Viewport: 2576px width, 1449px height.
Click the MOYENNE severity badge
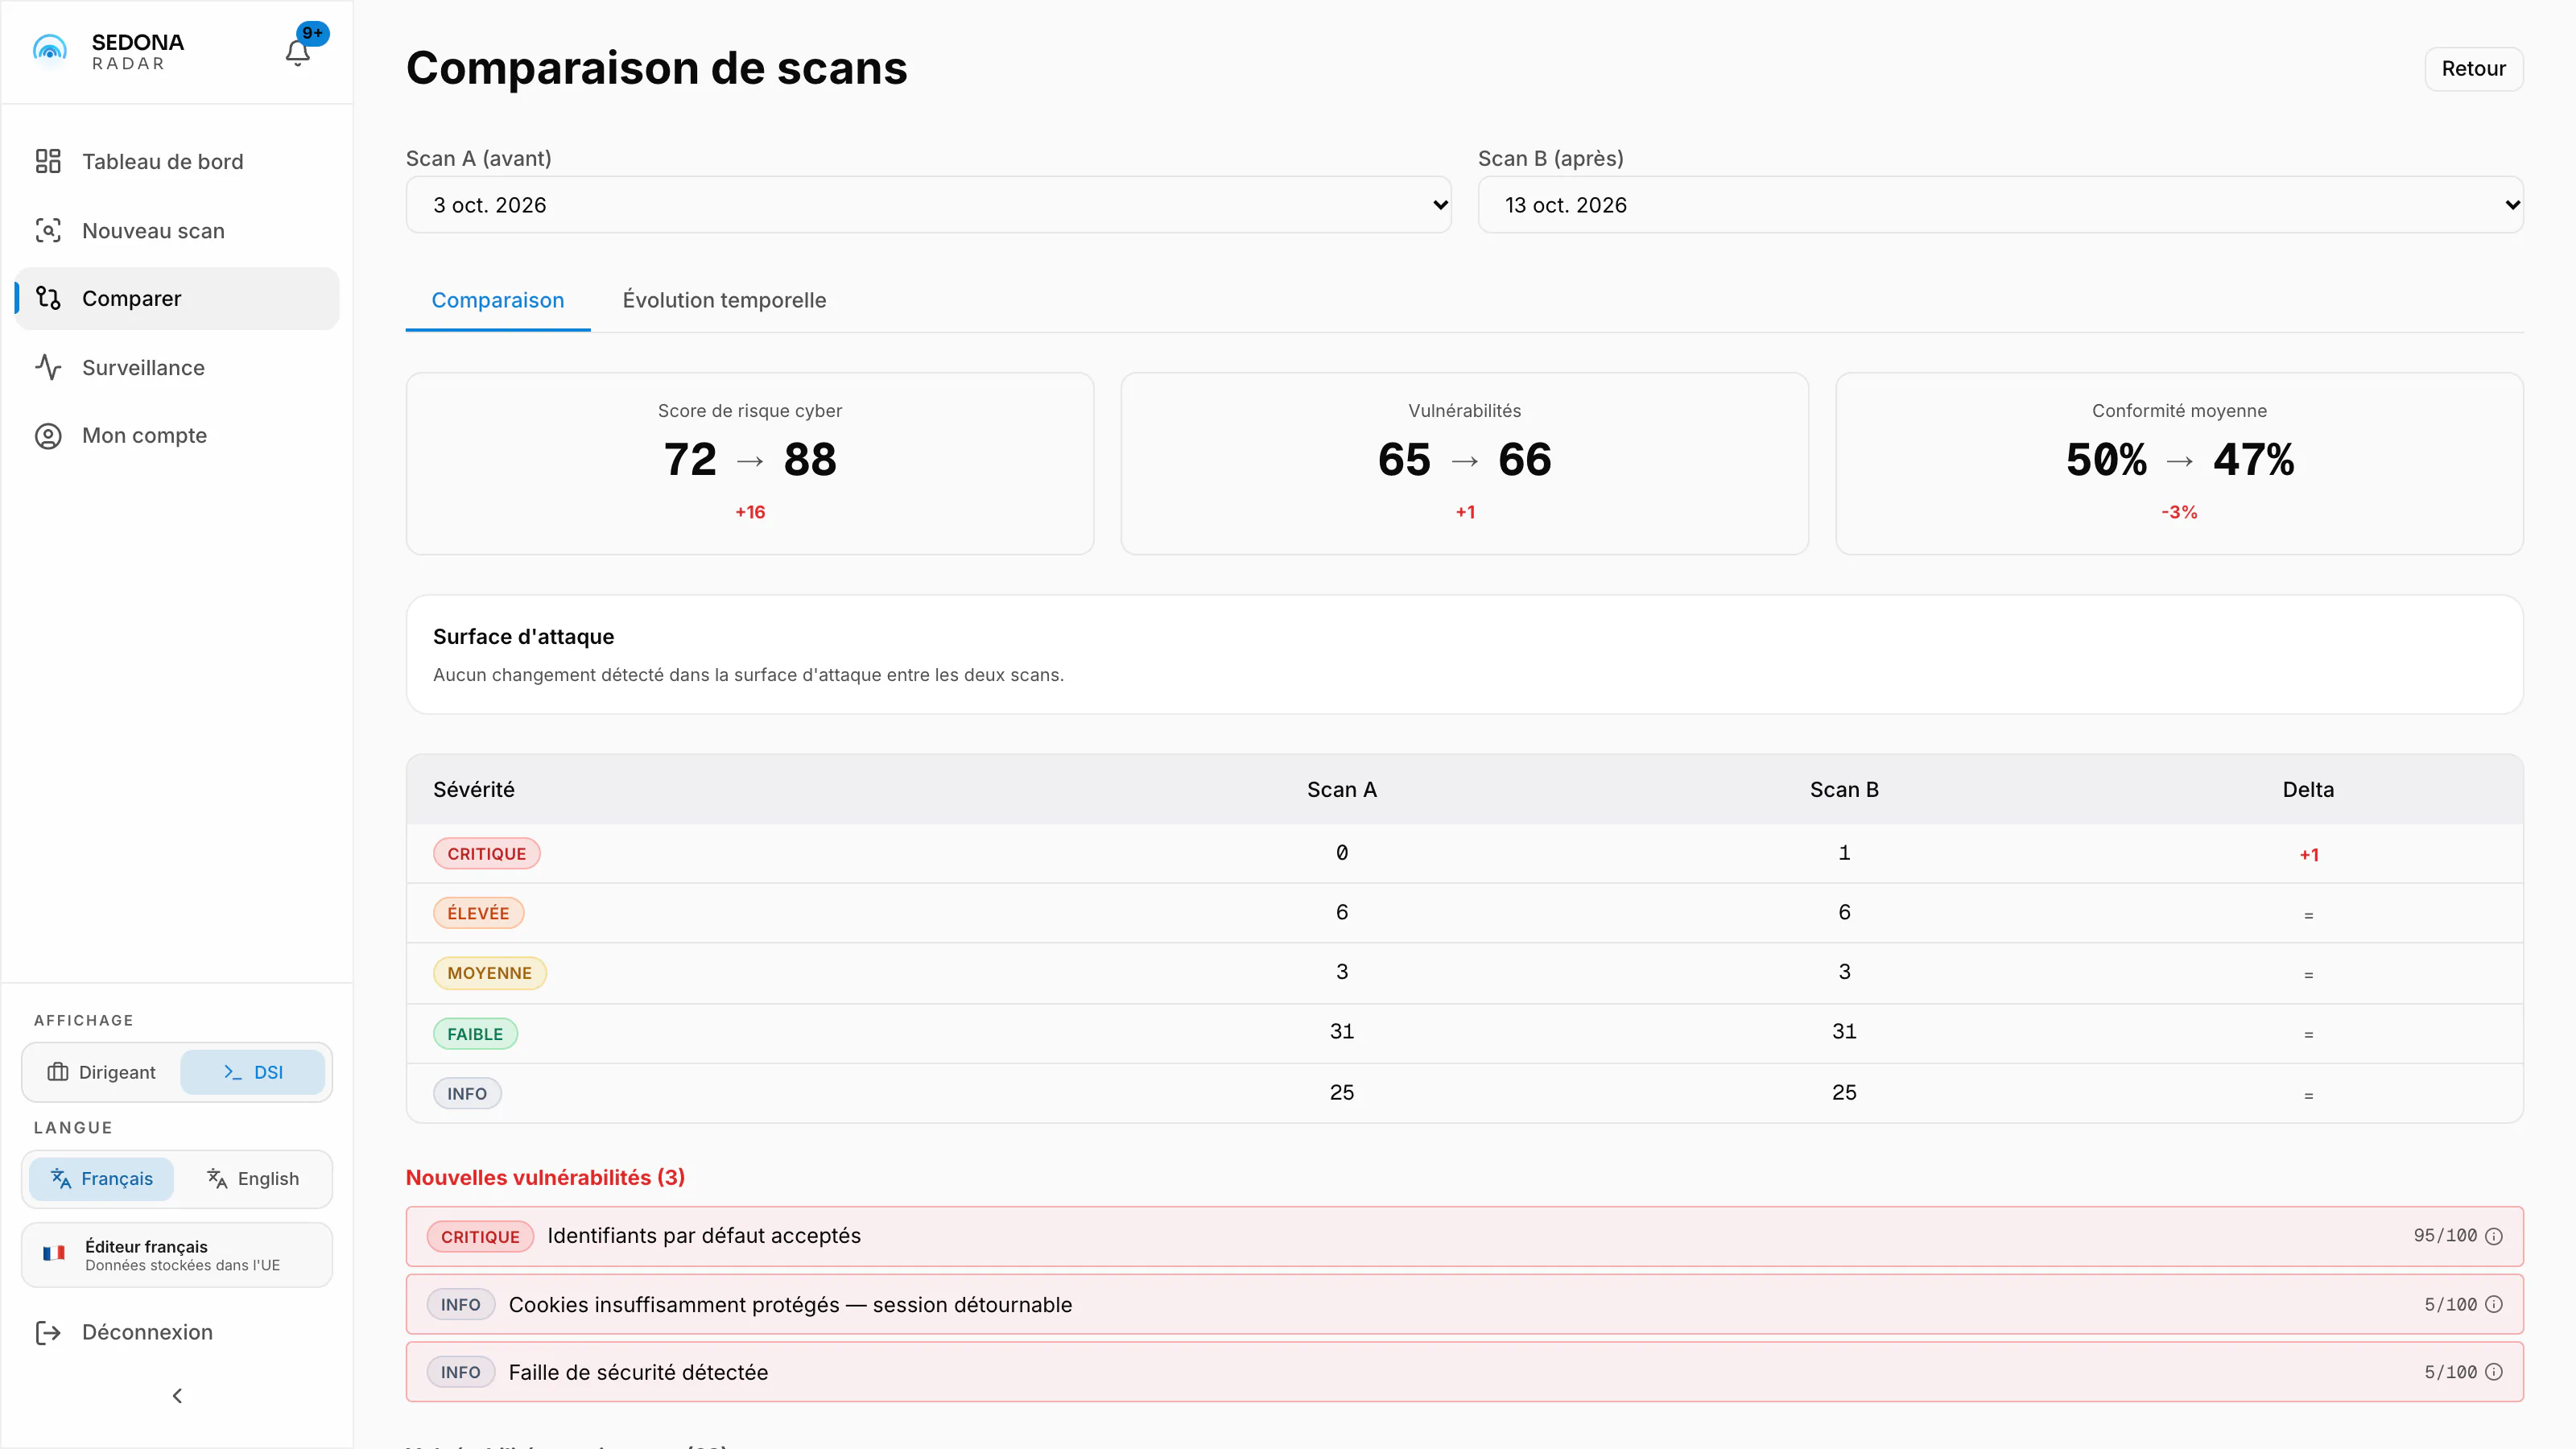click(489, 973)
